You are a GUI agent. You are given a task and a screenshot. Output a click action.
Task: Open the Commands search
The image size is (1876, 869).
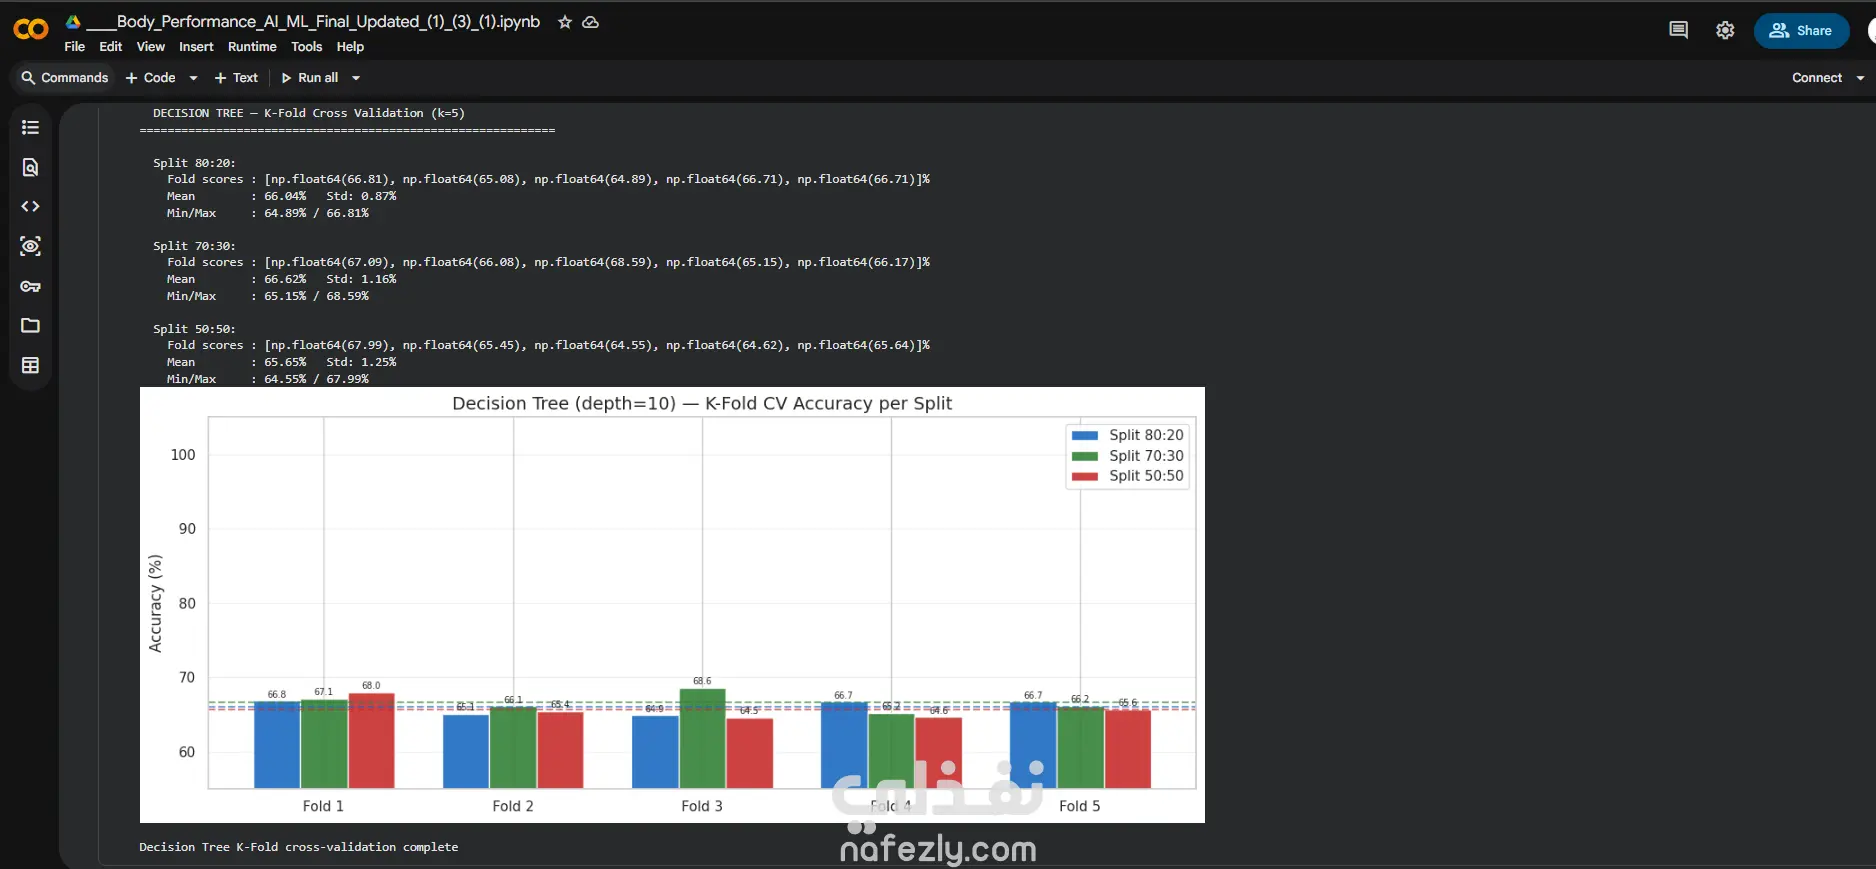[x=65, y=78]
